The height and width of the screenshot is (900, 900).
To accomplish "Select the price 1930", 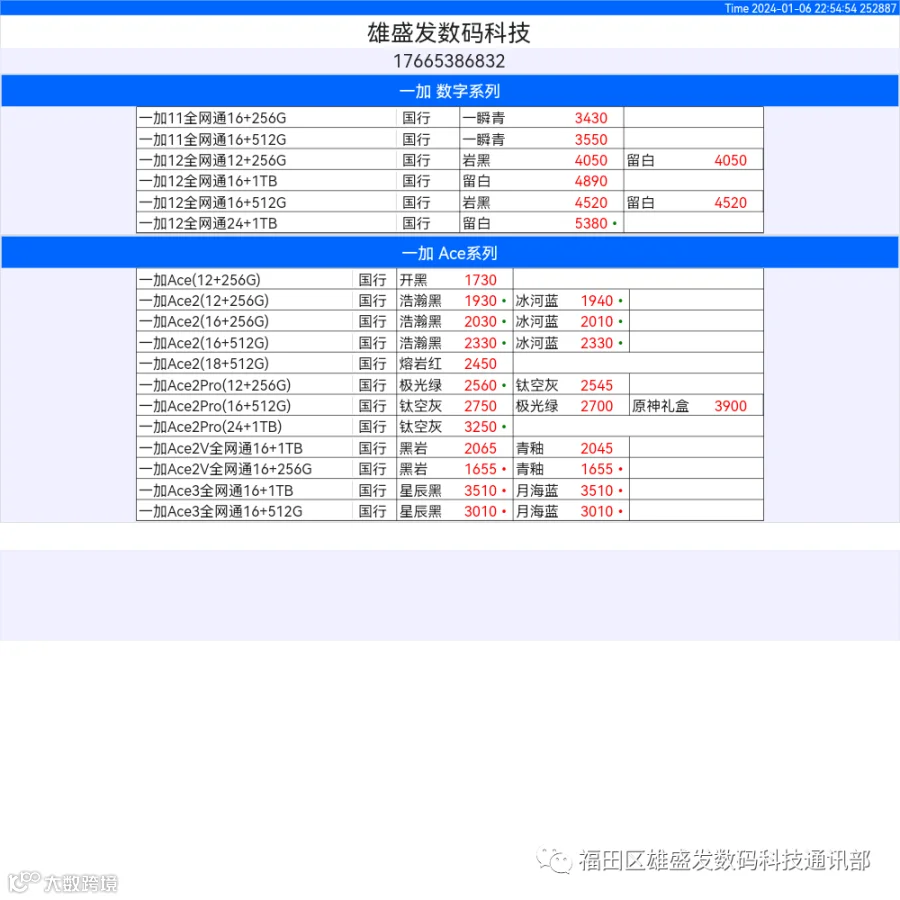I will 480,301.
